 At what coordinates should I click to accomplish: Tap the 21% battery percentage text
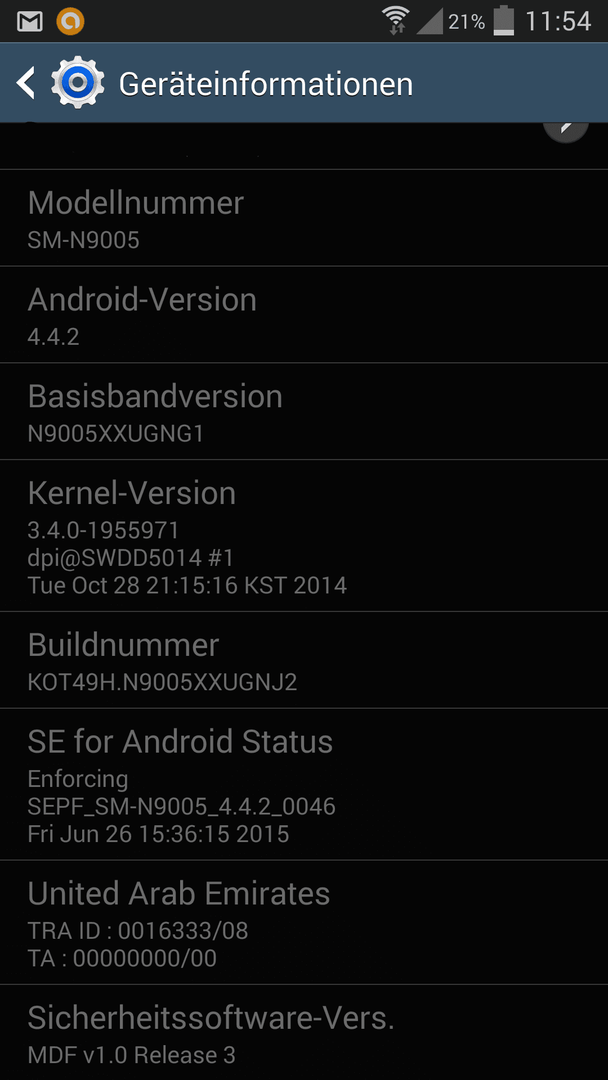pos(466,22)
